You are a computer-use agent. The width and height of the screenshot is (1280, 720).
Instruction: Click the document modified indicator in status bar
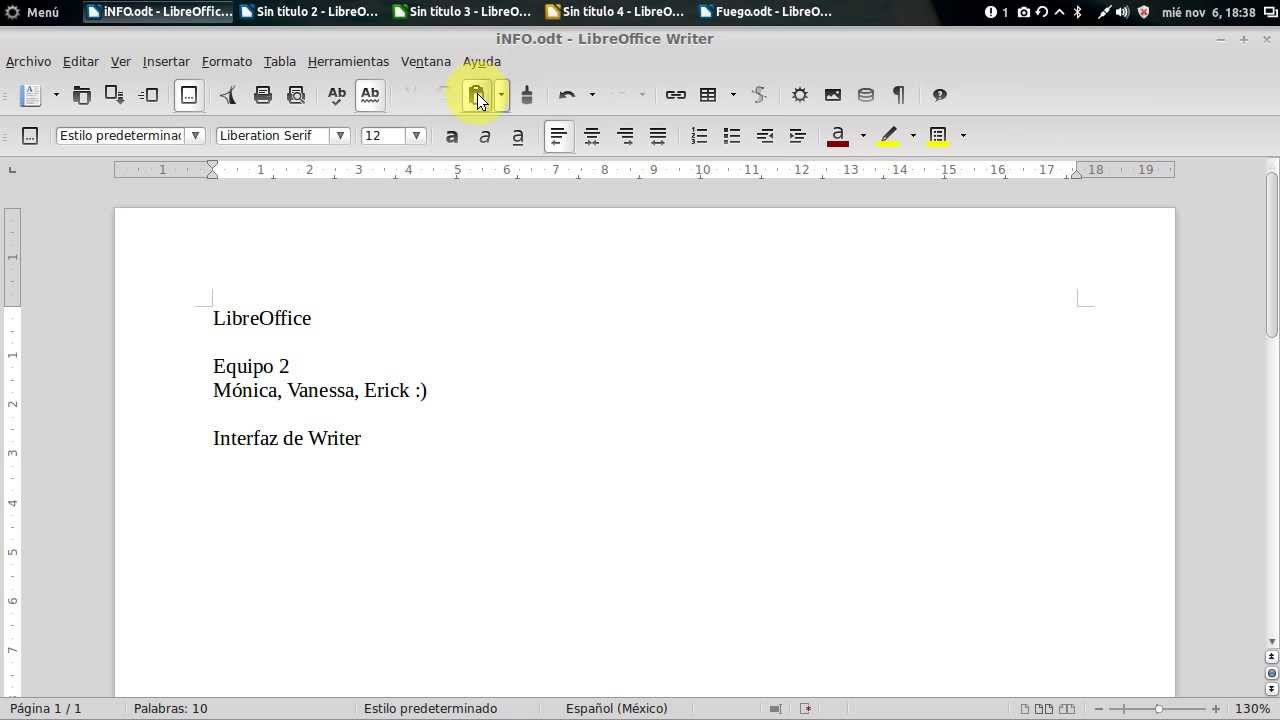click(x=805, y=709)
